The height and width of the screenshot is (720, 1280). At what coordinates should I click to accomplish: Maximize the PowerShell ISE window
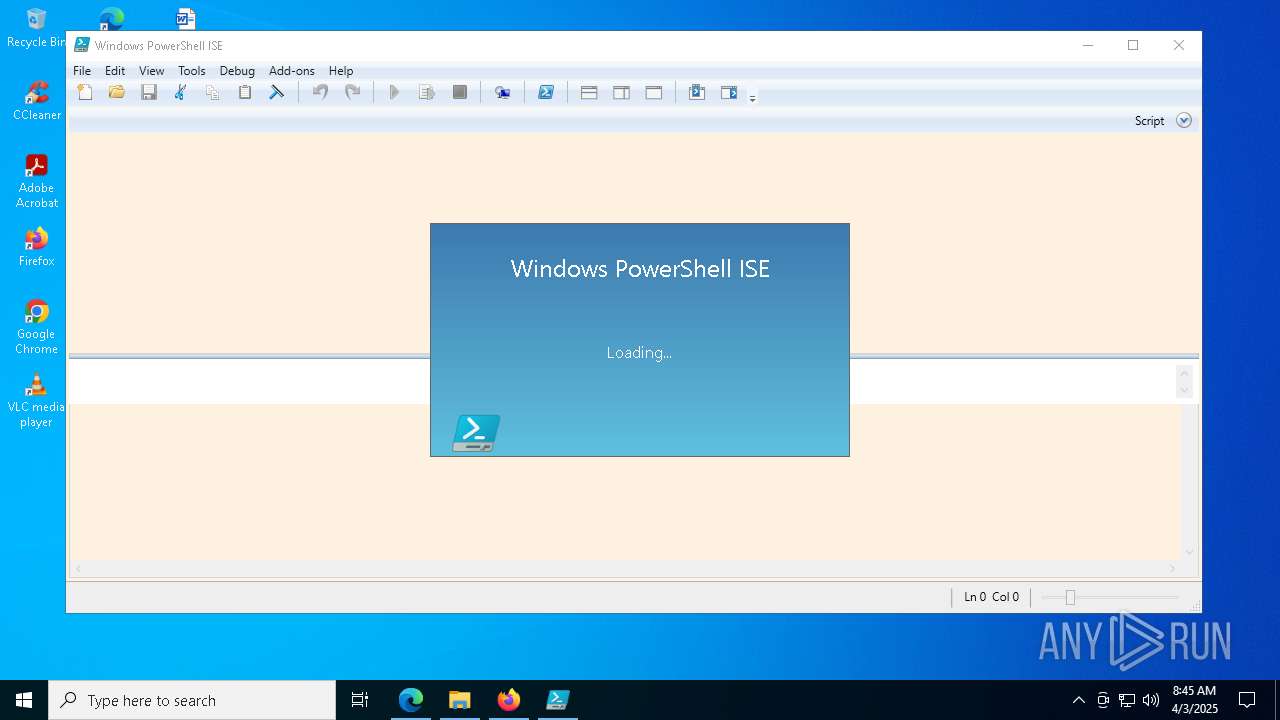(1133, 45)
